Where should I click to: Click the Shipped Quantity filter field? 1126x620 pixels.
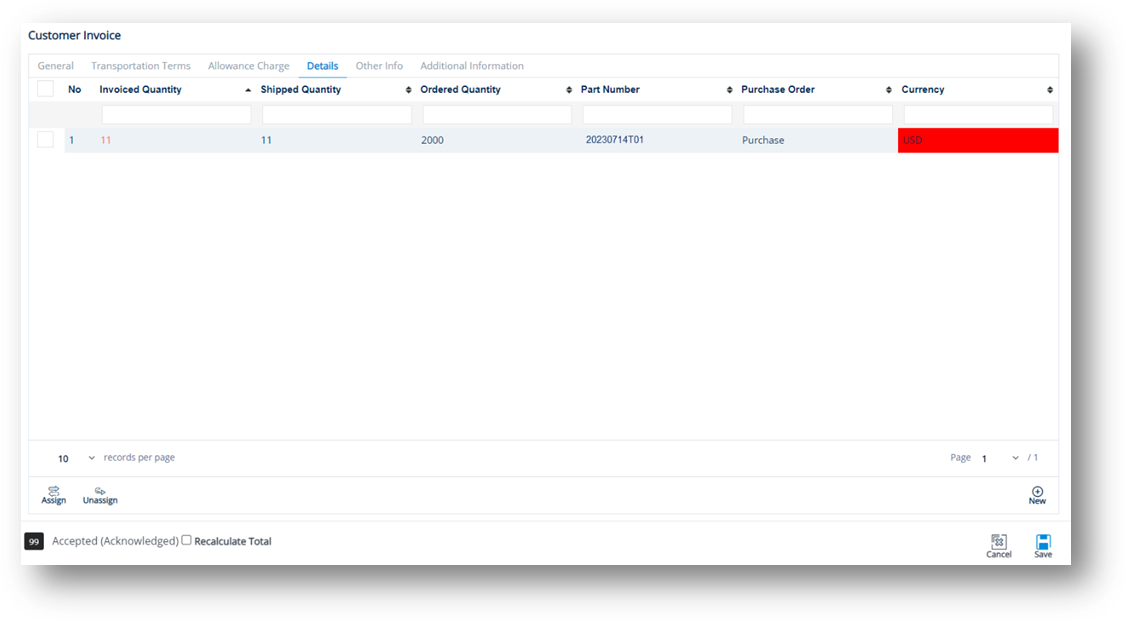click(x=337, y=114)
